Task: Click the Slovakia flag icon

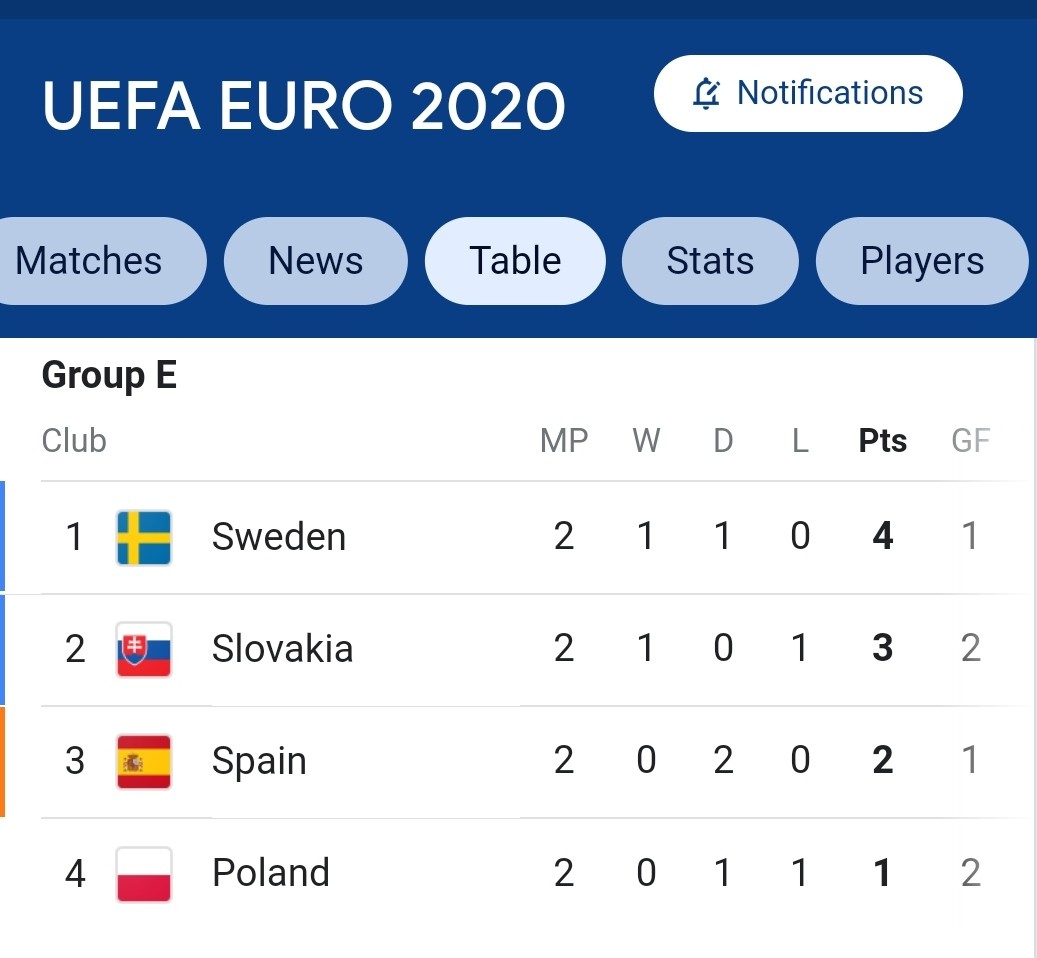Action: pyautogui.click(x=144, y=649)
